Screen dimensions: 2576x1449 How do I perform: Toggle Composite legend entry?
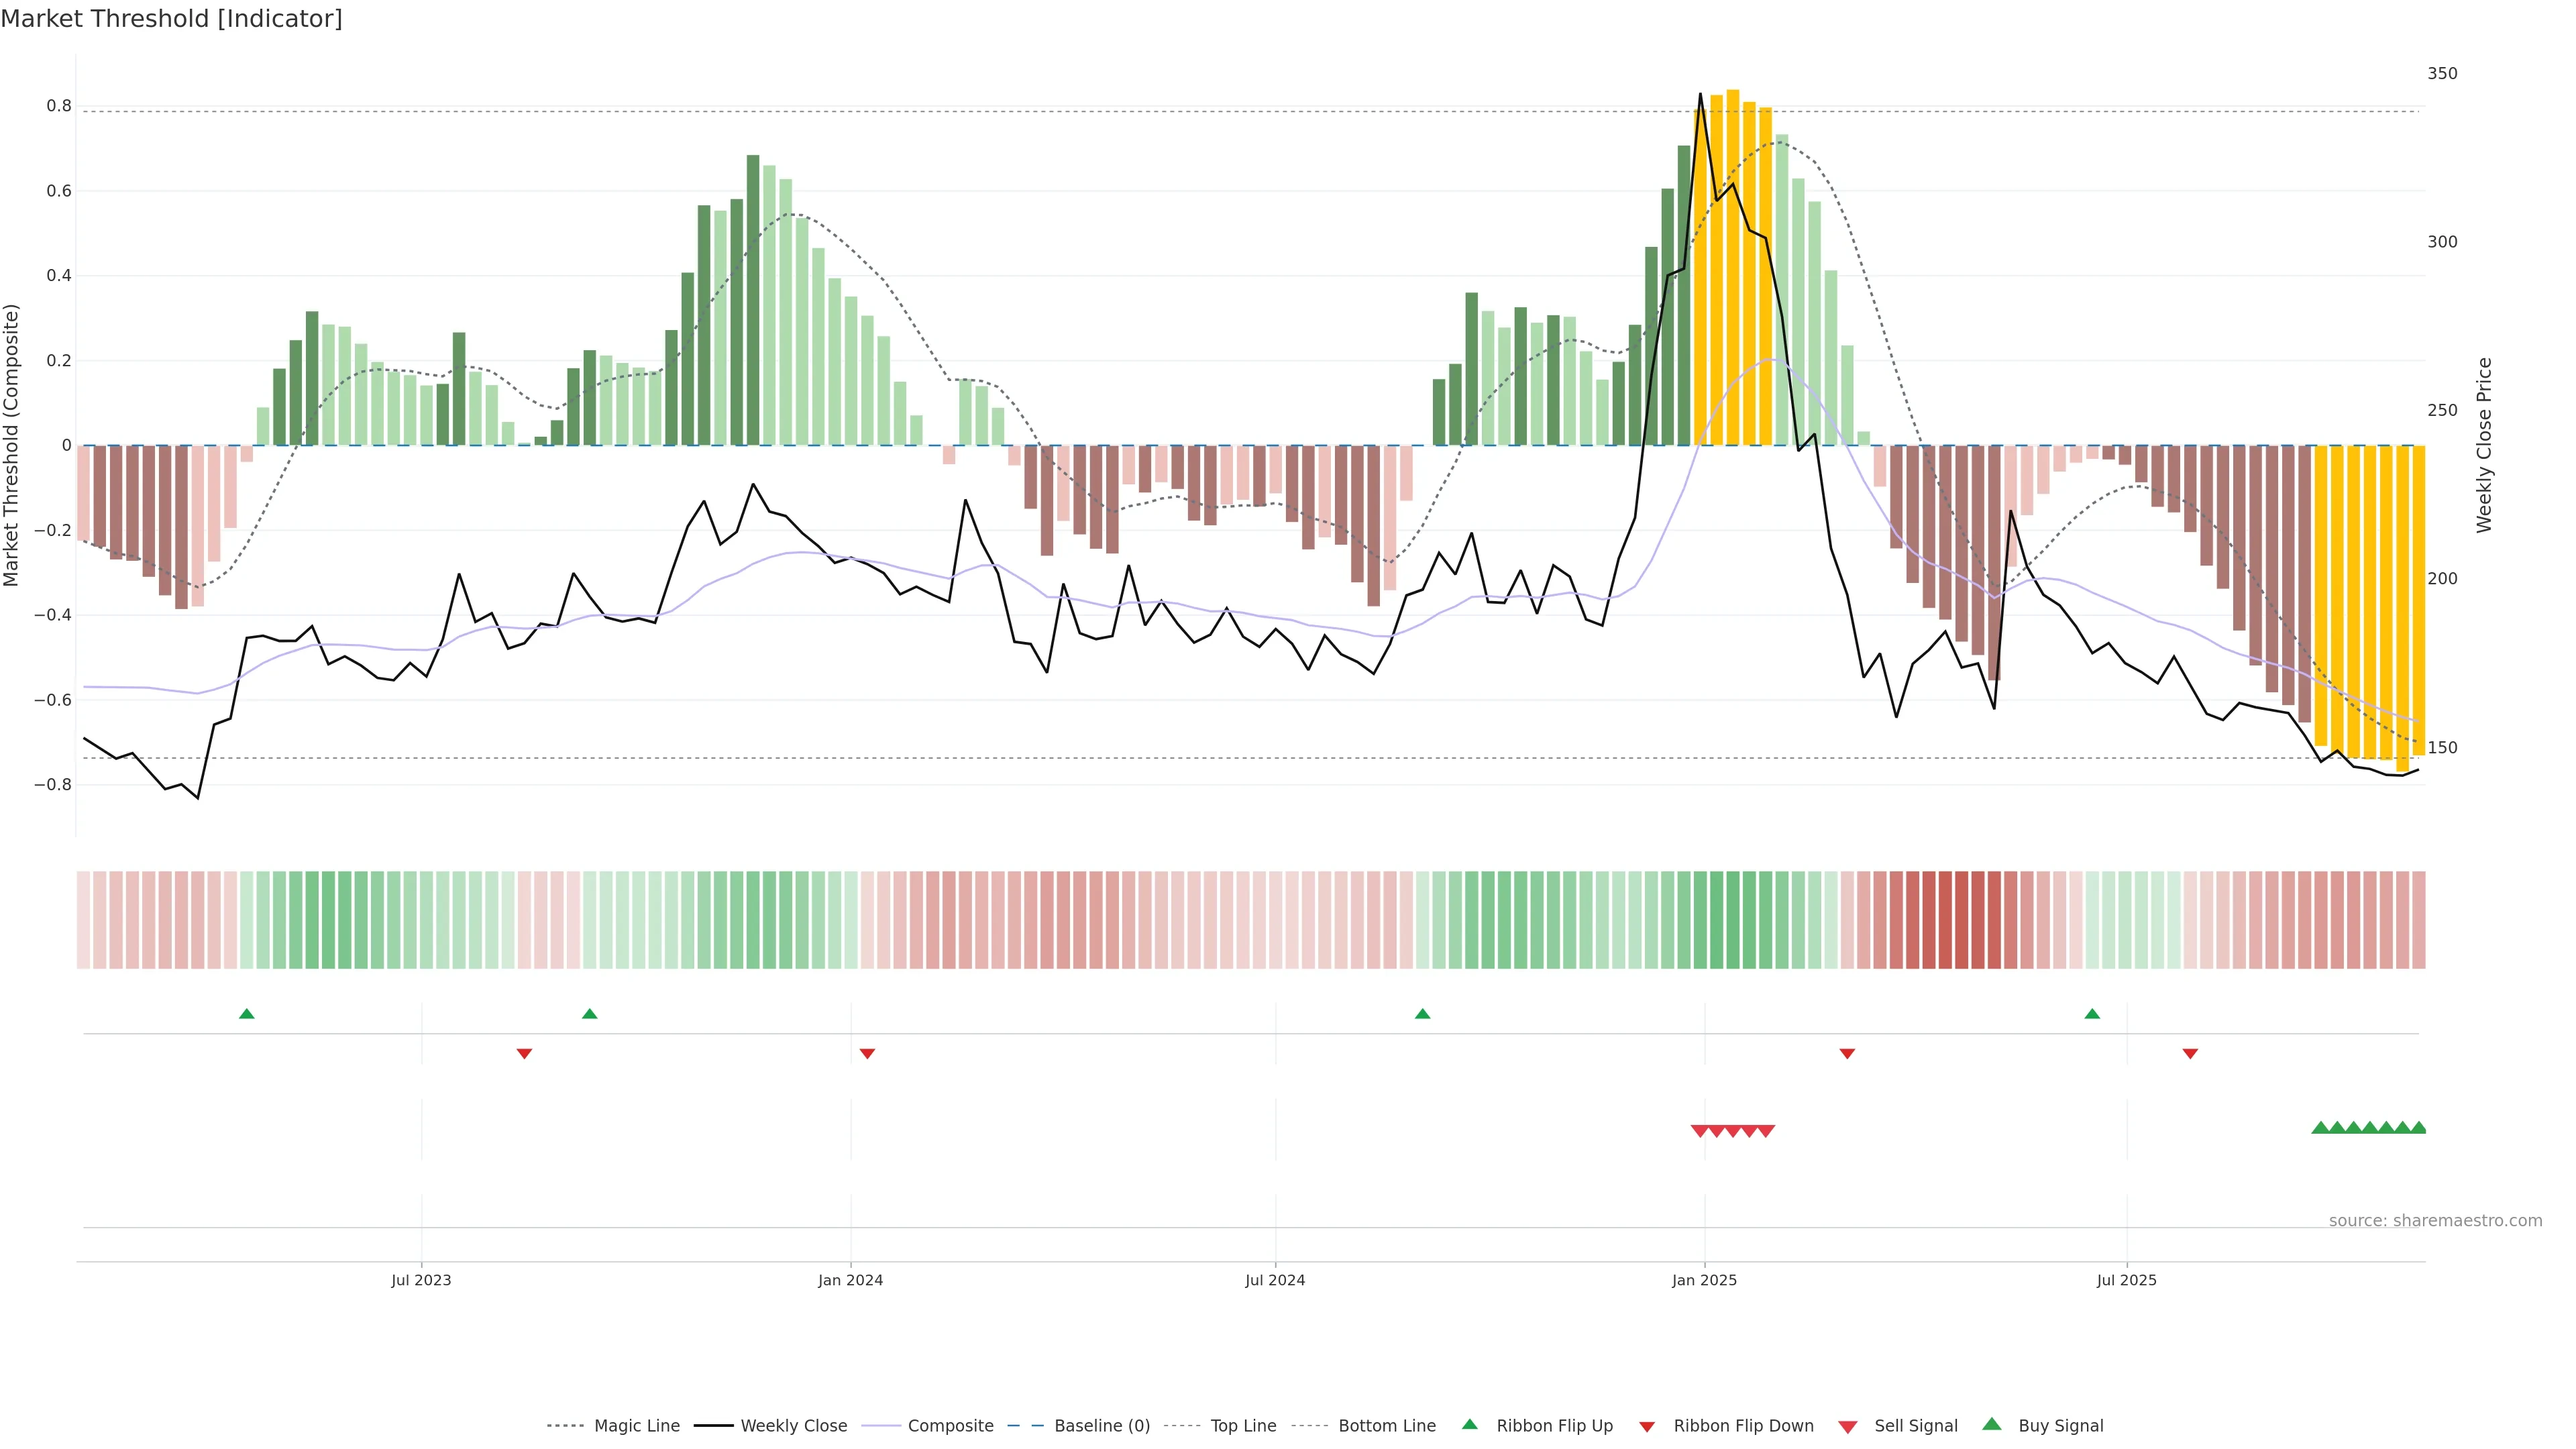click(950, 1426)
